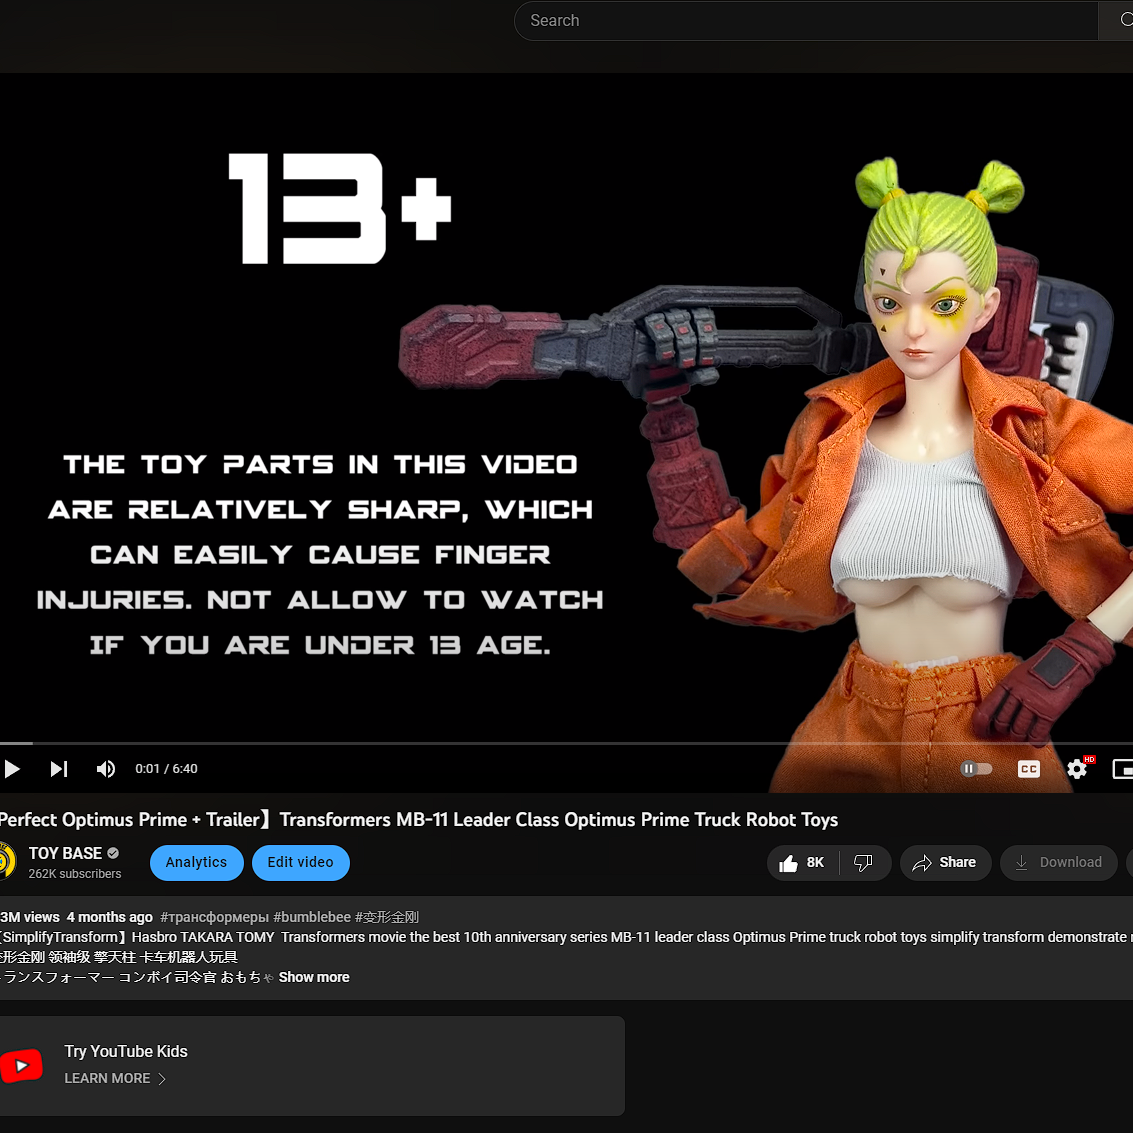Open the #bumblebee hashtag link
The height and width of the screenshot is (1133, 1133).
click(312, 917)
